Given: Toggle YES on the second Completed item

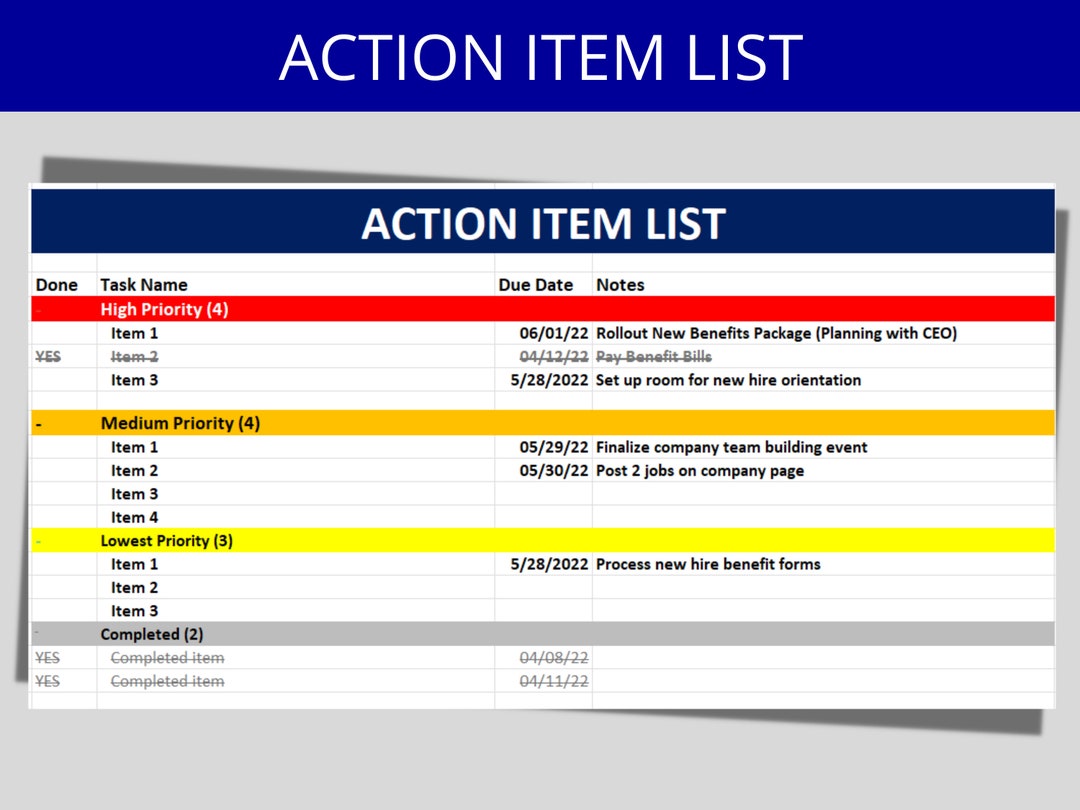Looking at the screenshot, I should [x=48, y=680].
